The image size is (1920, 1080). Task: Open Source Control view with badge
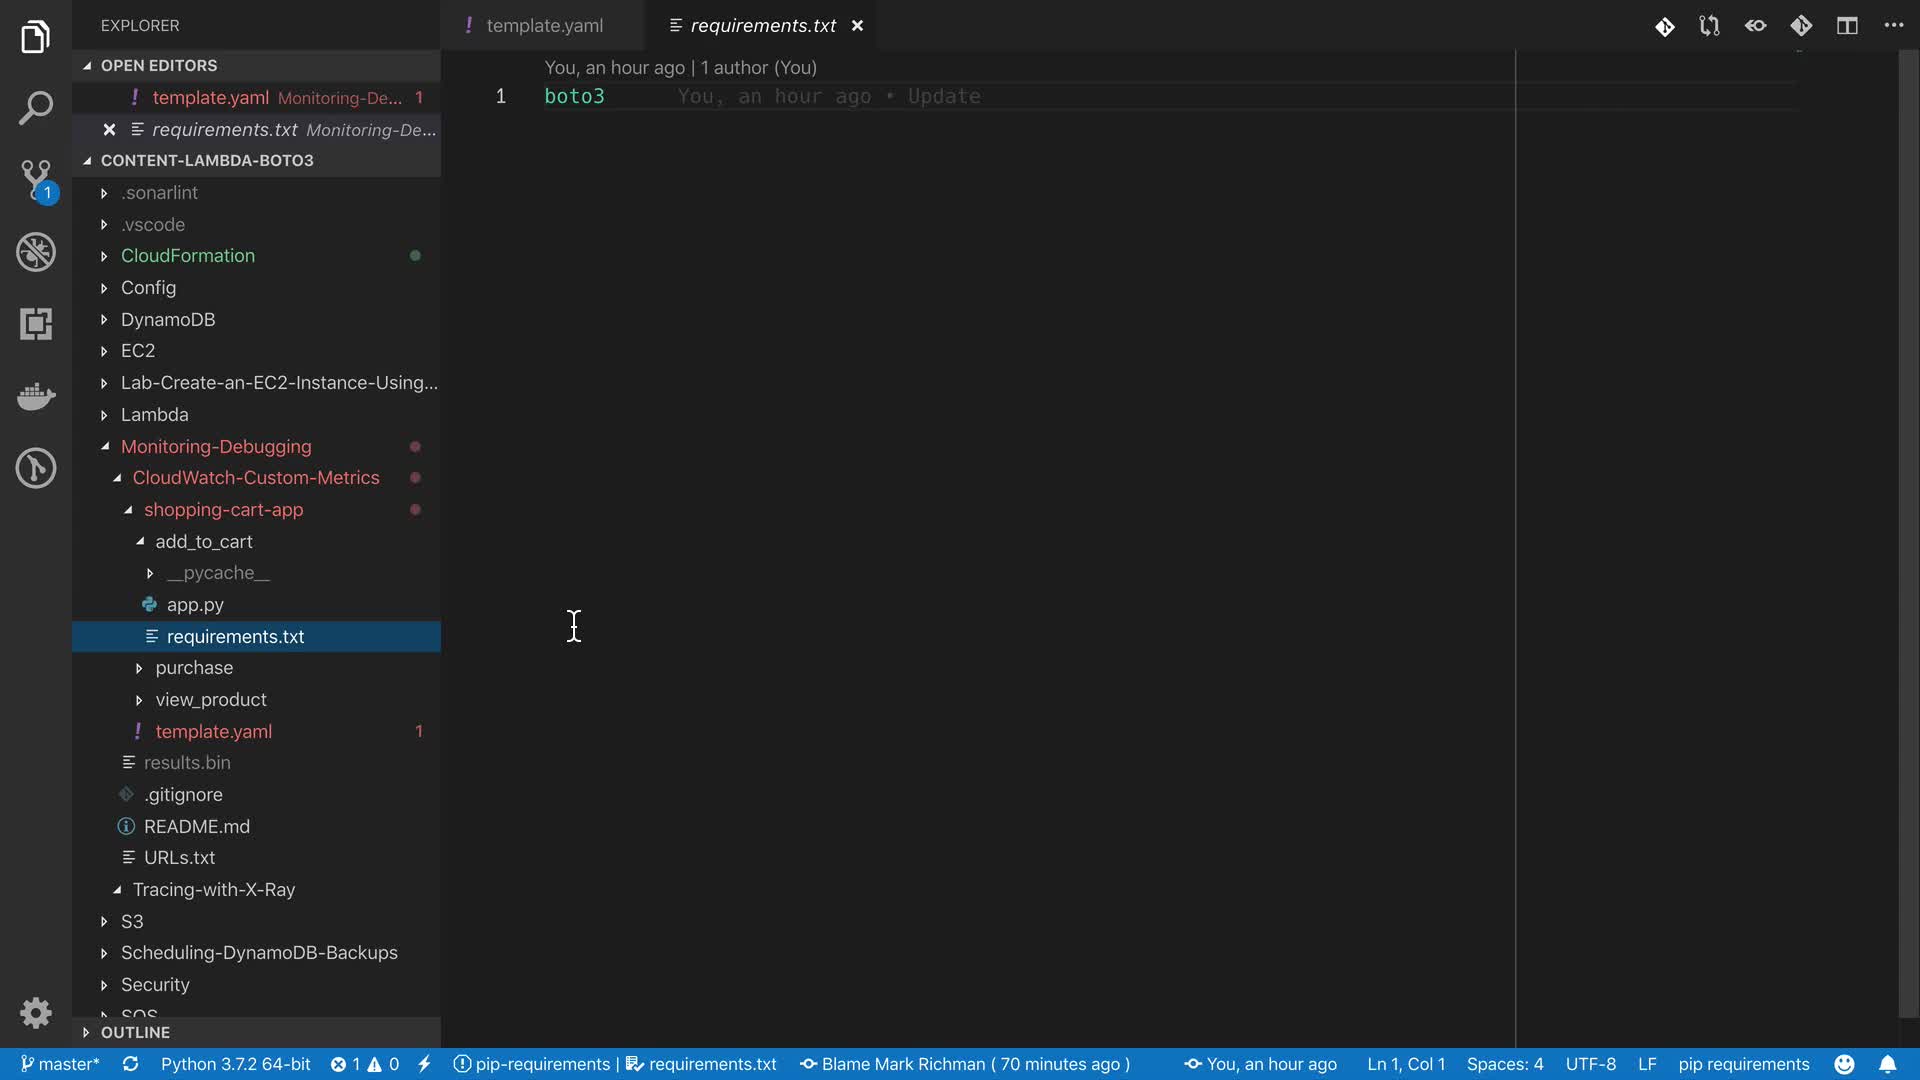[36, 180]
